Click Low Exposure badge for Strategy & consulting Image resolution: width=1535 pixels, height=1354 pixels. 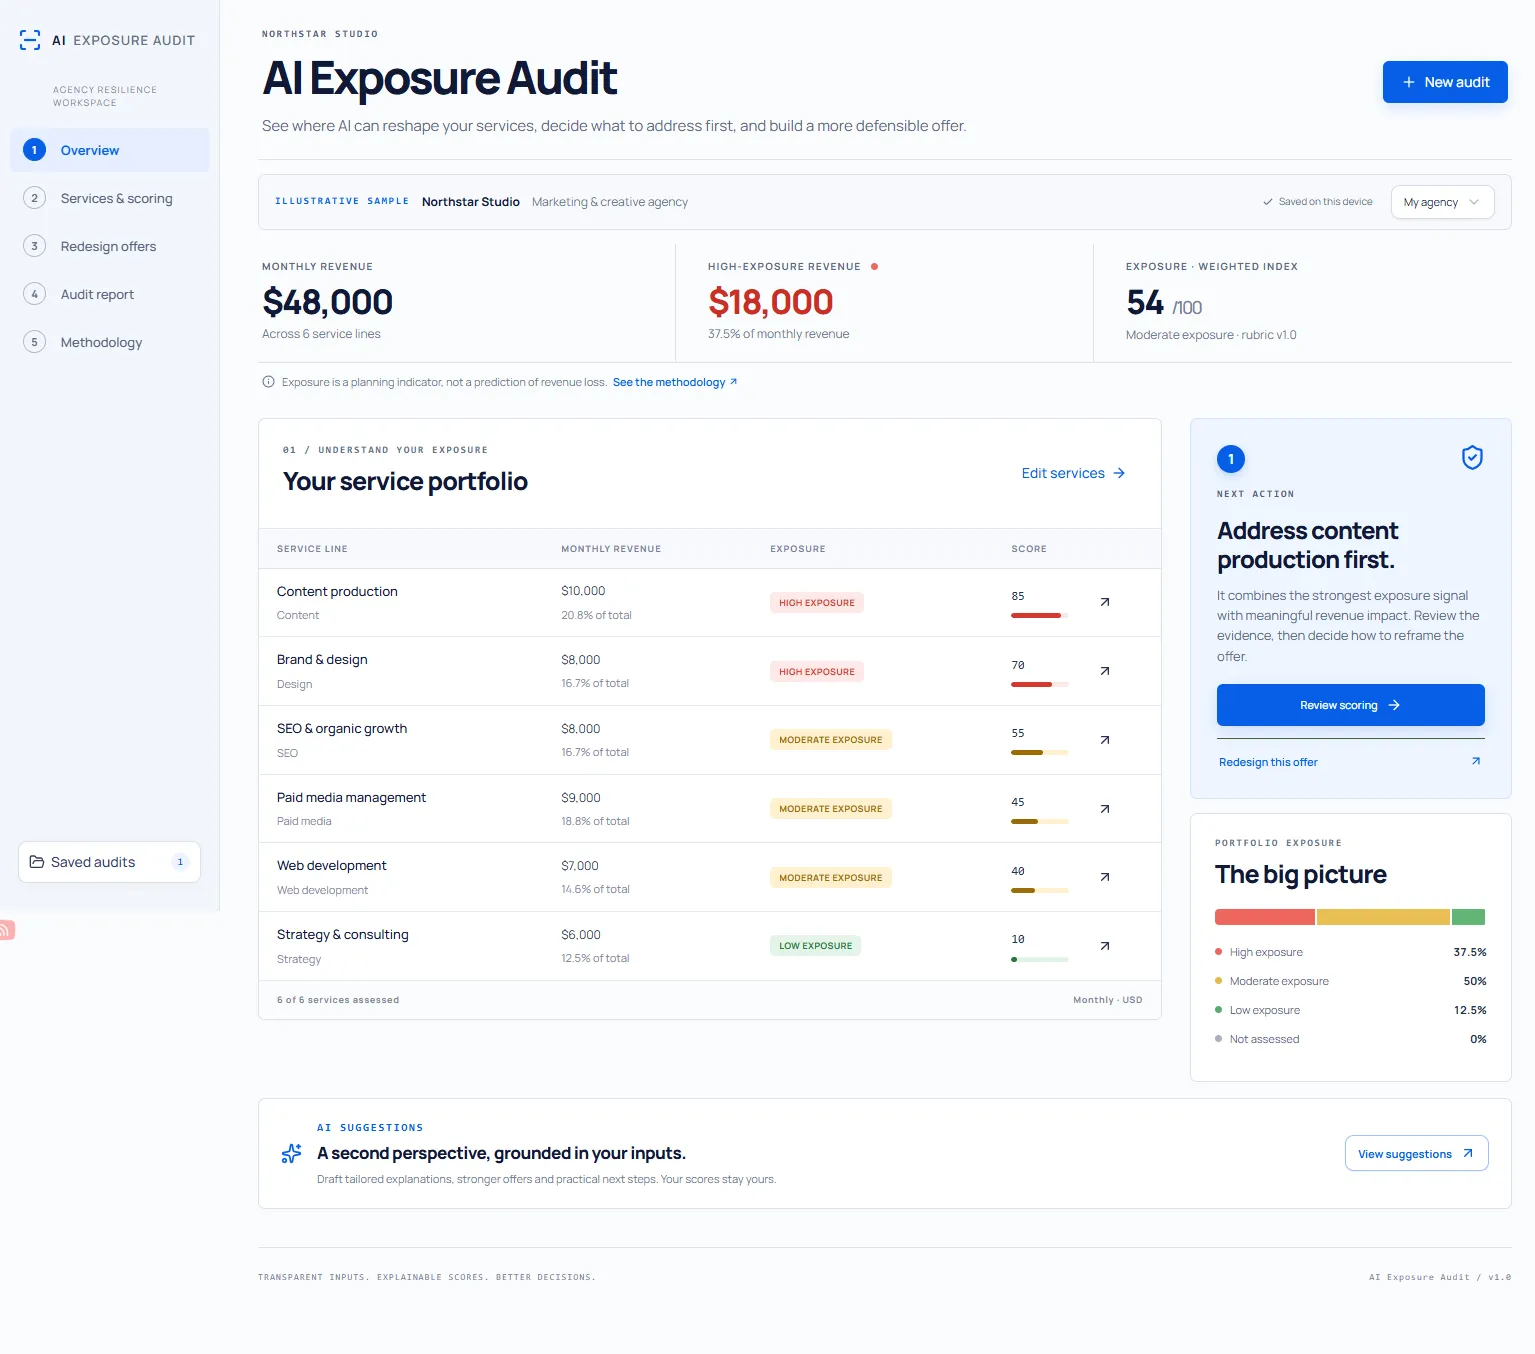pos(816,946)
